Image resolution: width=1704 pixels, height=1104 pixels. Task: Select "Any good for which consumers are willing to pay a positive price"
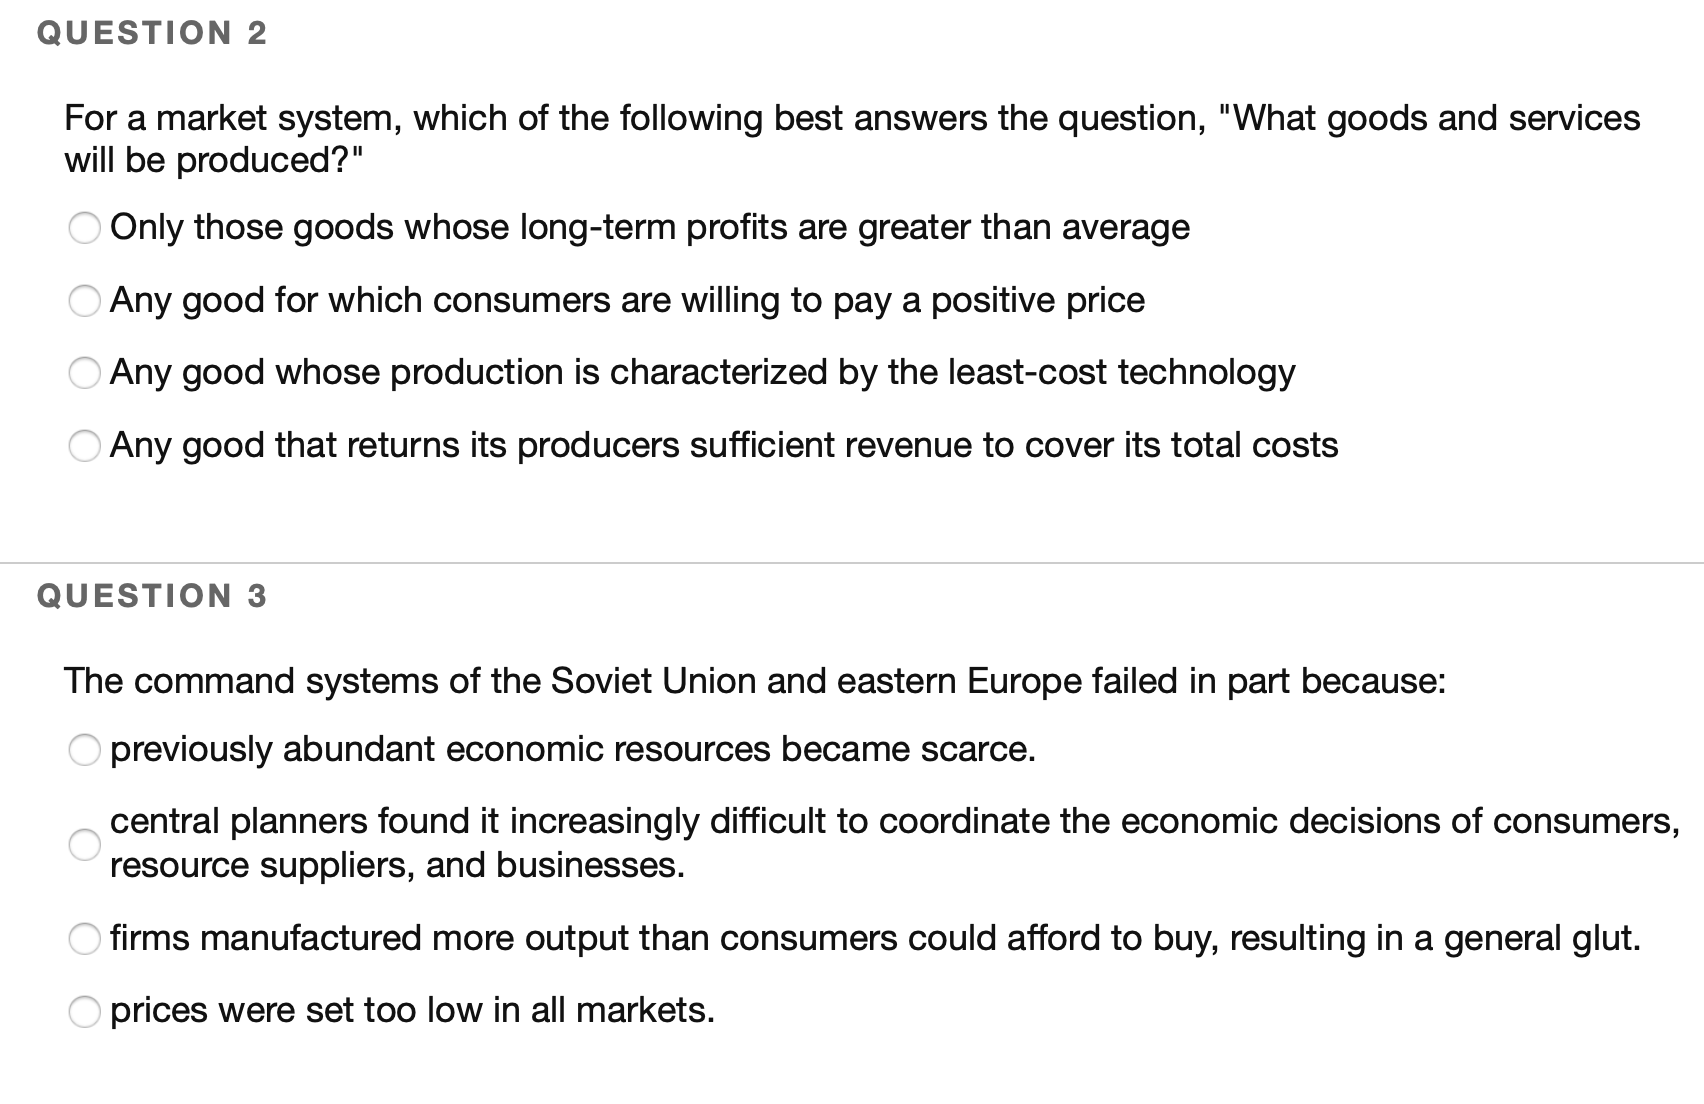point(85,301)
